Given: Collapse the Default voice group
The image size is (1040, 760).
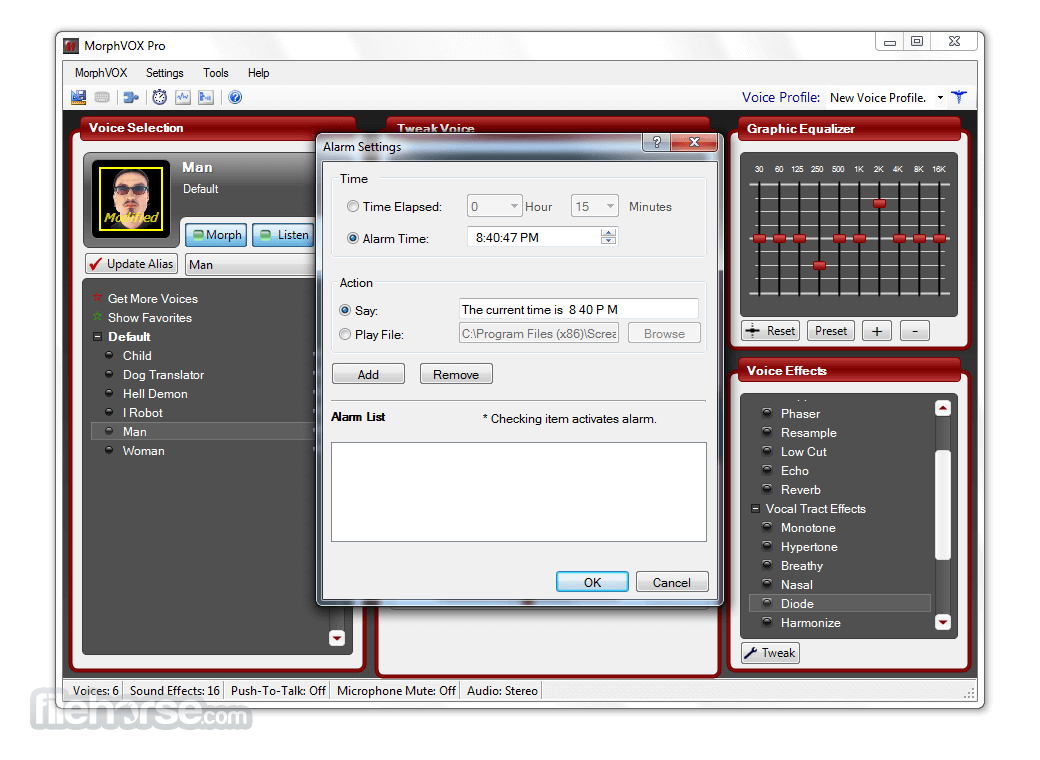Looking at the screenshot, I should pos(98,336).
